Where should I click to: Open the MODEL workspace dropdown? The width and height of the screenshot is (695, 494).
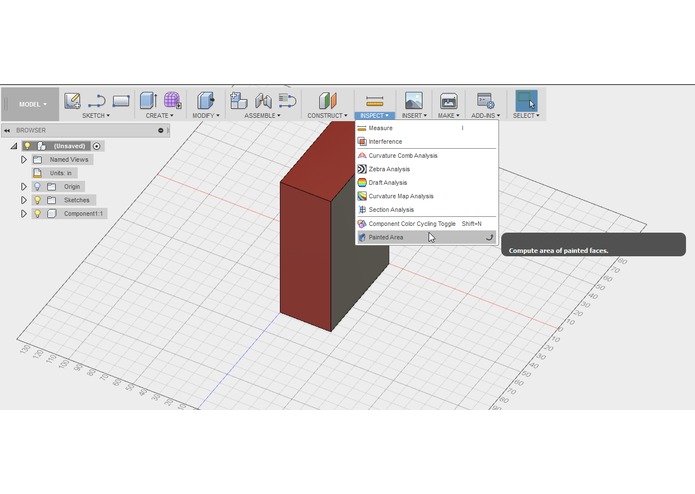32,104
